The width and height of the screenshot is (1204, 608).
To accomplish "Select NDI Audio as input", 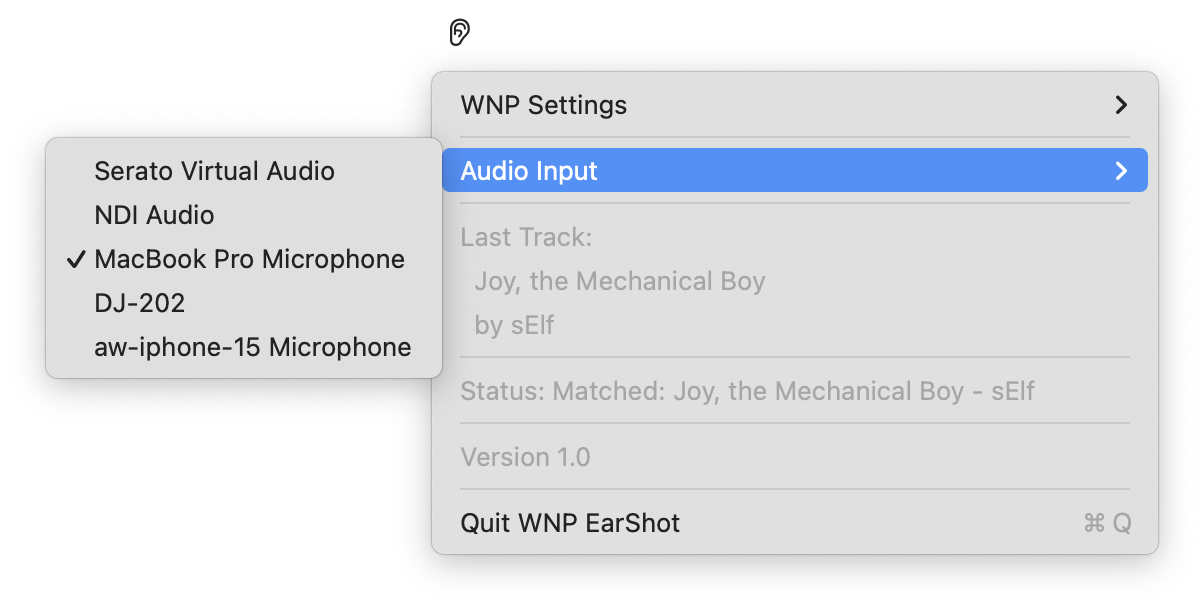I will pyautogui.click(x=244, y=215).
